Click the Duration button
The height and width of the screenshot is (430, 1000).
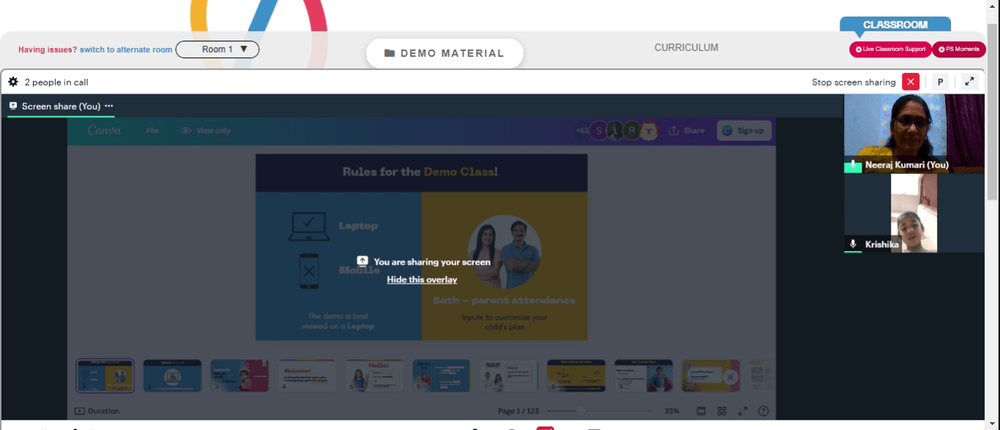(x=97, y=411)
